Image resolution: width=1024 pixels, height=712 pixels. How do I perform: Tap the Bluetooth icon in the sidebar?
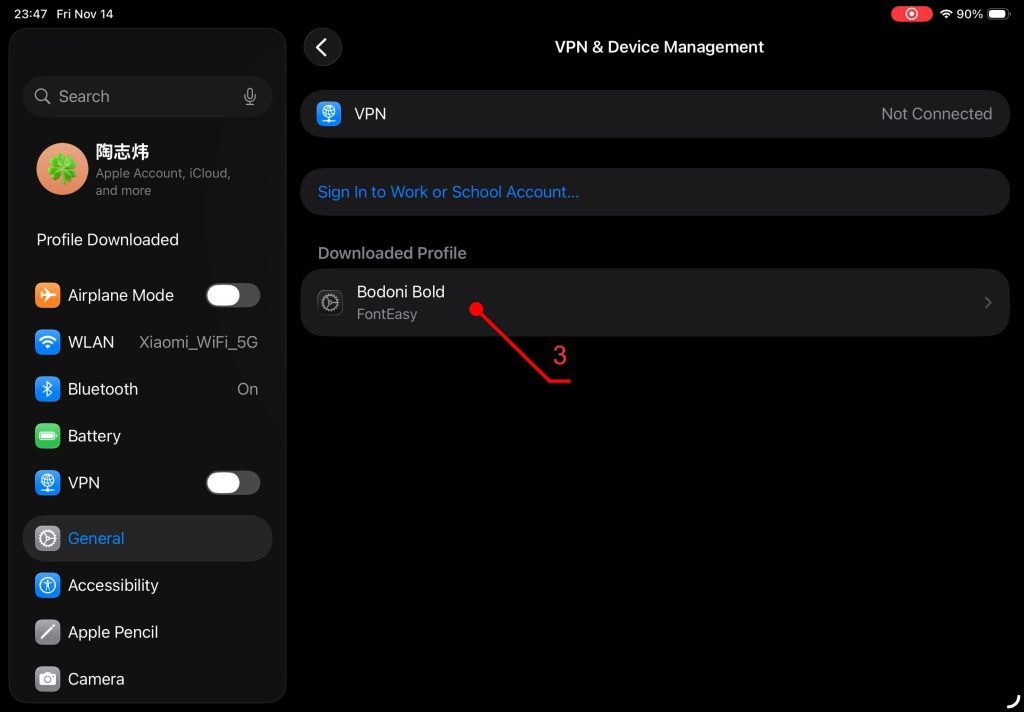pos(47,389)
